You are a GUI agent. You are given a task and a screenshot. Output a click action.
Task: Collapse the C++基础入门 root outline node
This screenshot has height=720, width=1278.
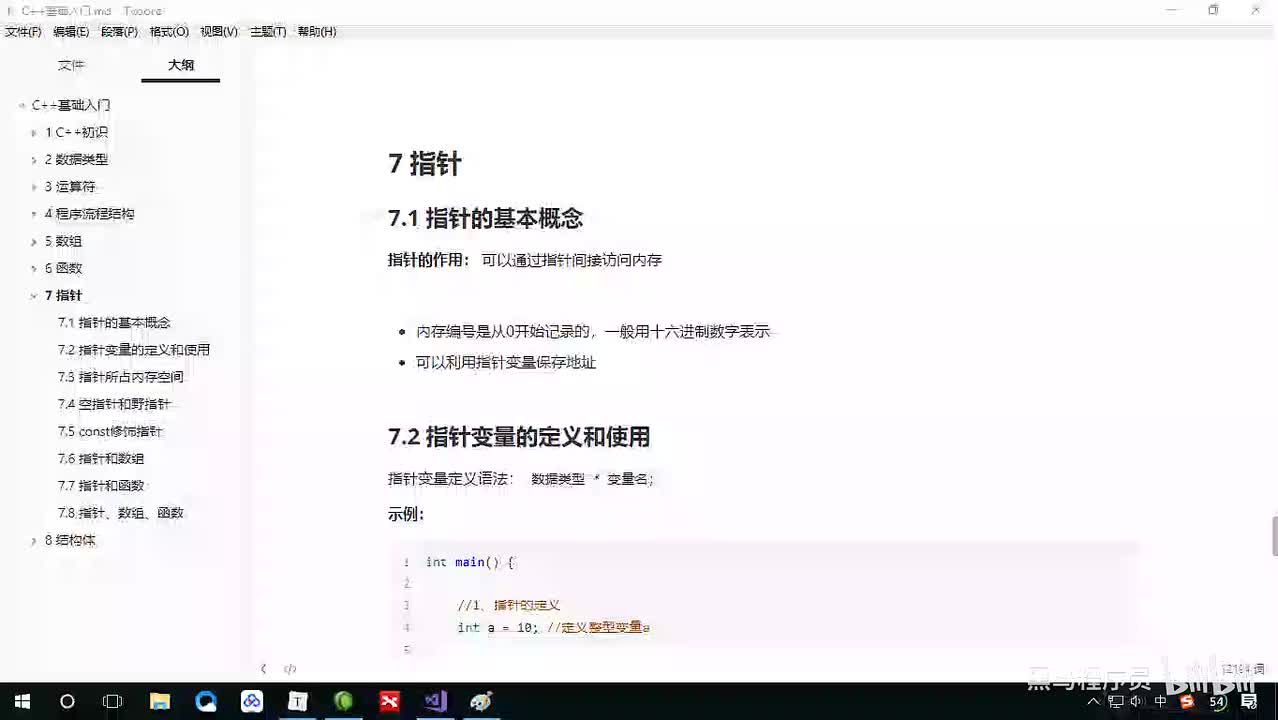pos(21,105)
